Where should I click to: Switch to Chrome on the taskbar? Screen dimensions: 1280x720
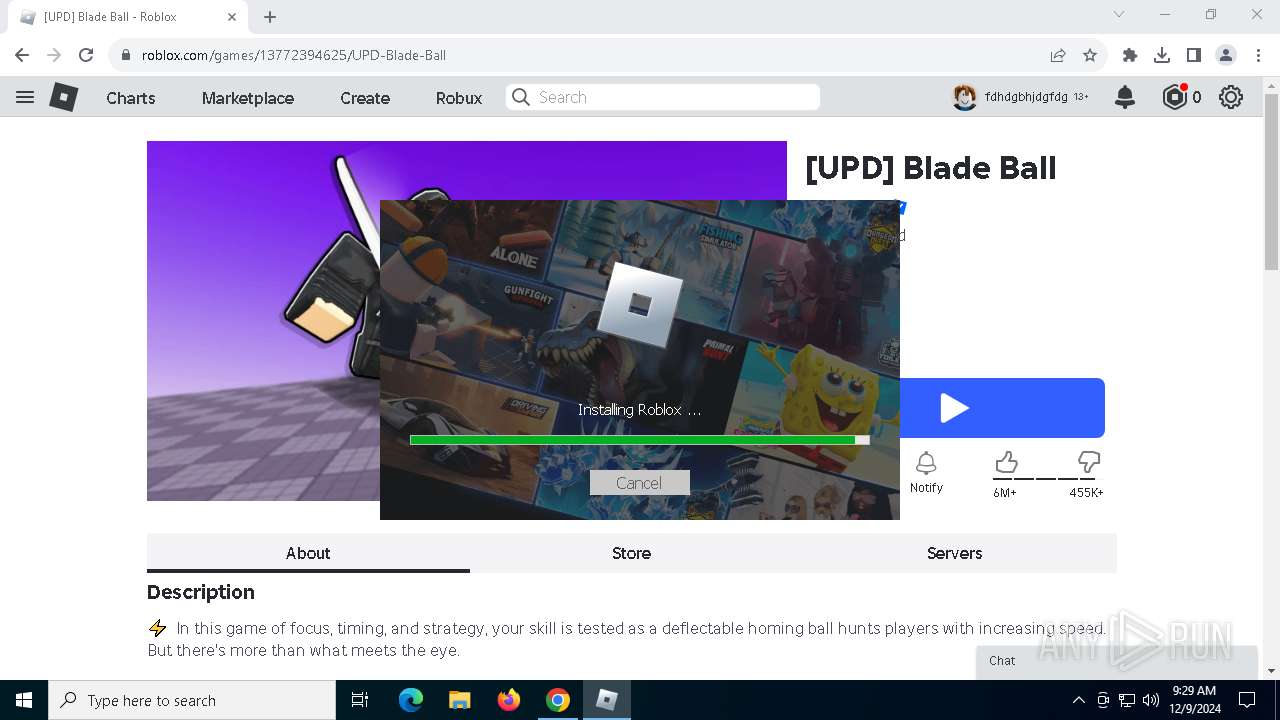[x=558, y=700]
